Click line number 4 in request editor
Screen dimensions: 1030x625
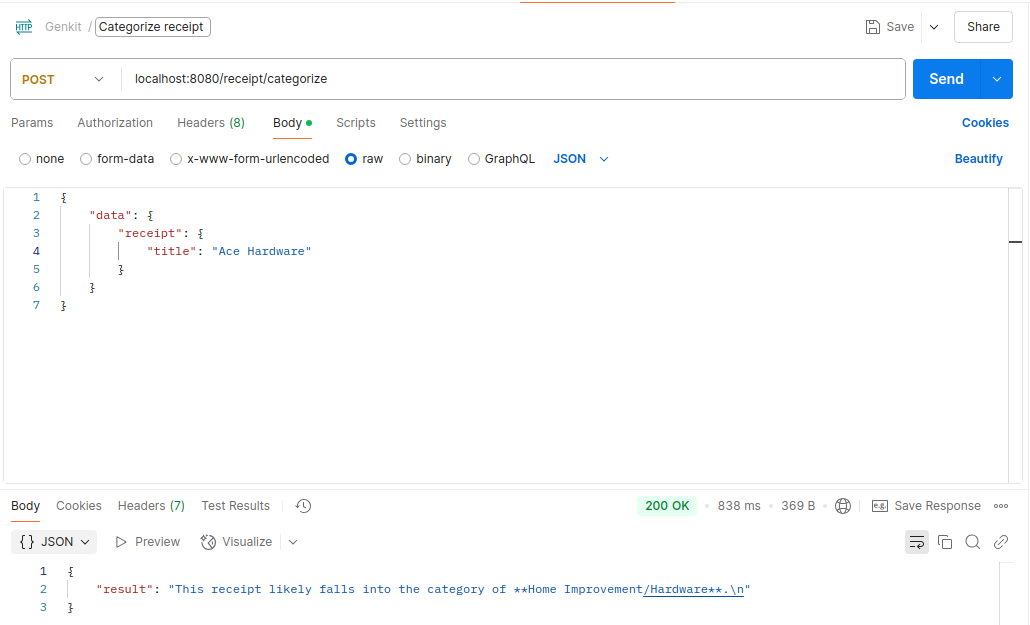(36, 251)
